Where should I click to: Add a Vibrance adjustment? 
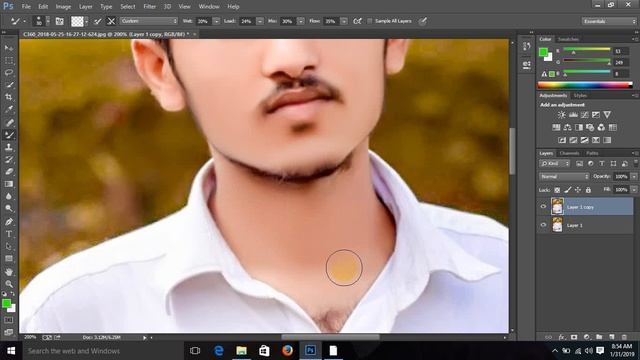[607, 115]
